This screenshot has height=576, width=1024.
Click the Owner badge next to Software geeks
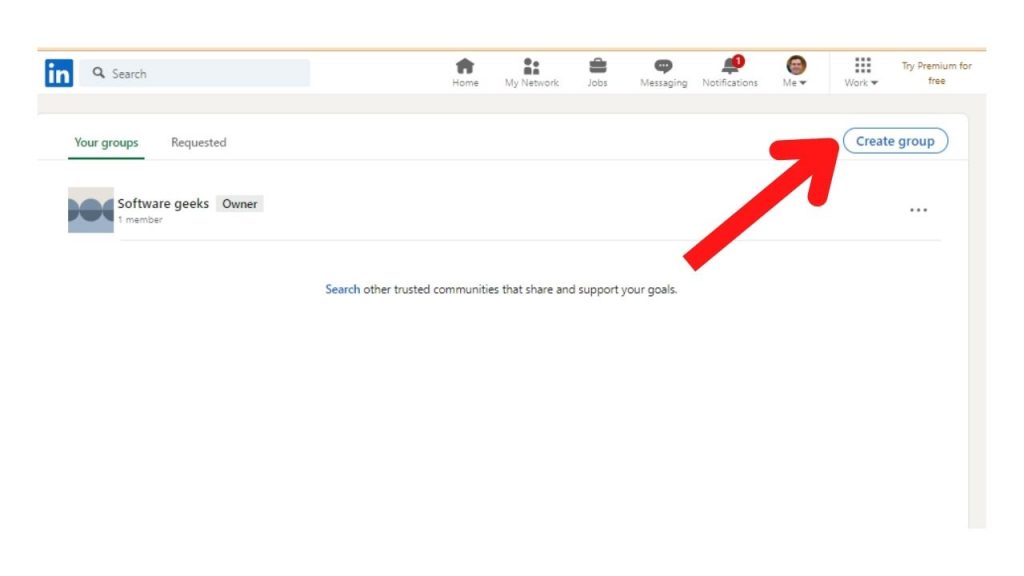[240, 204]
